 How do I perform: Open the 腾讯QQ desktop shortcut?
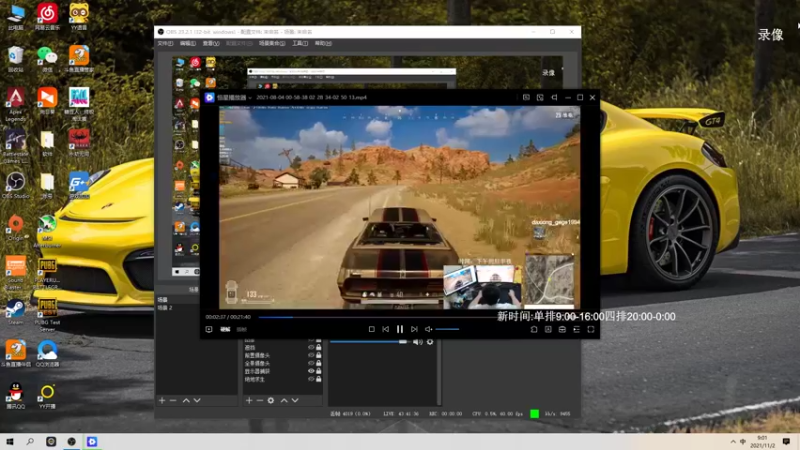pos(15,396)
